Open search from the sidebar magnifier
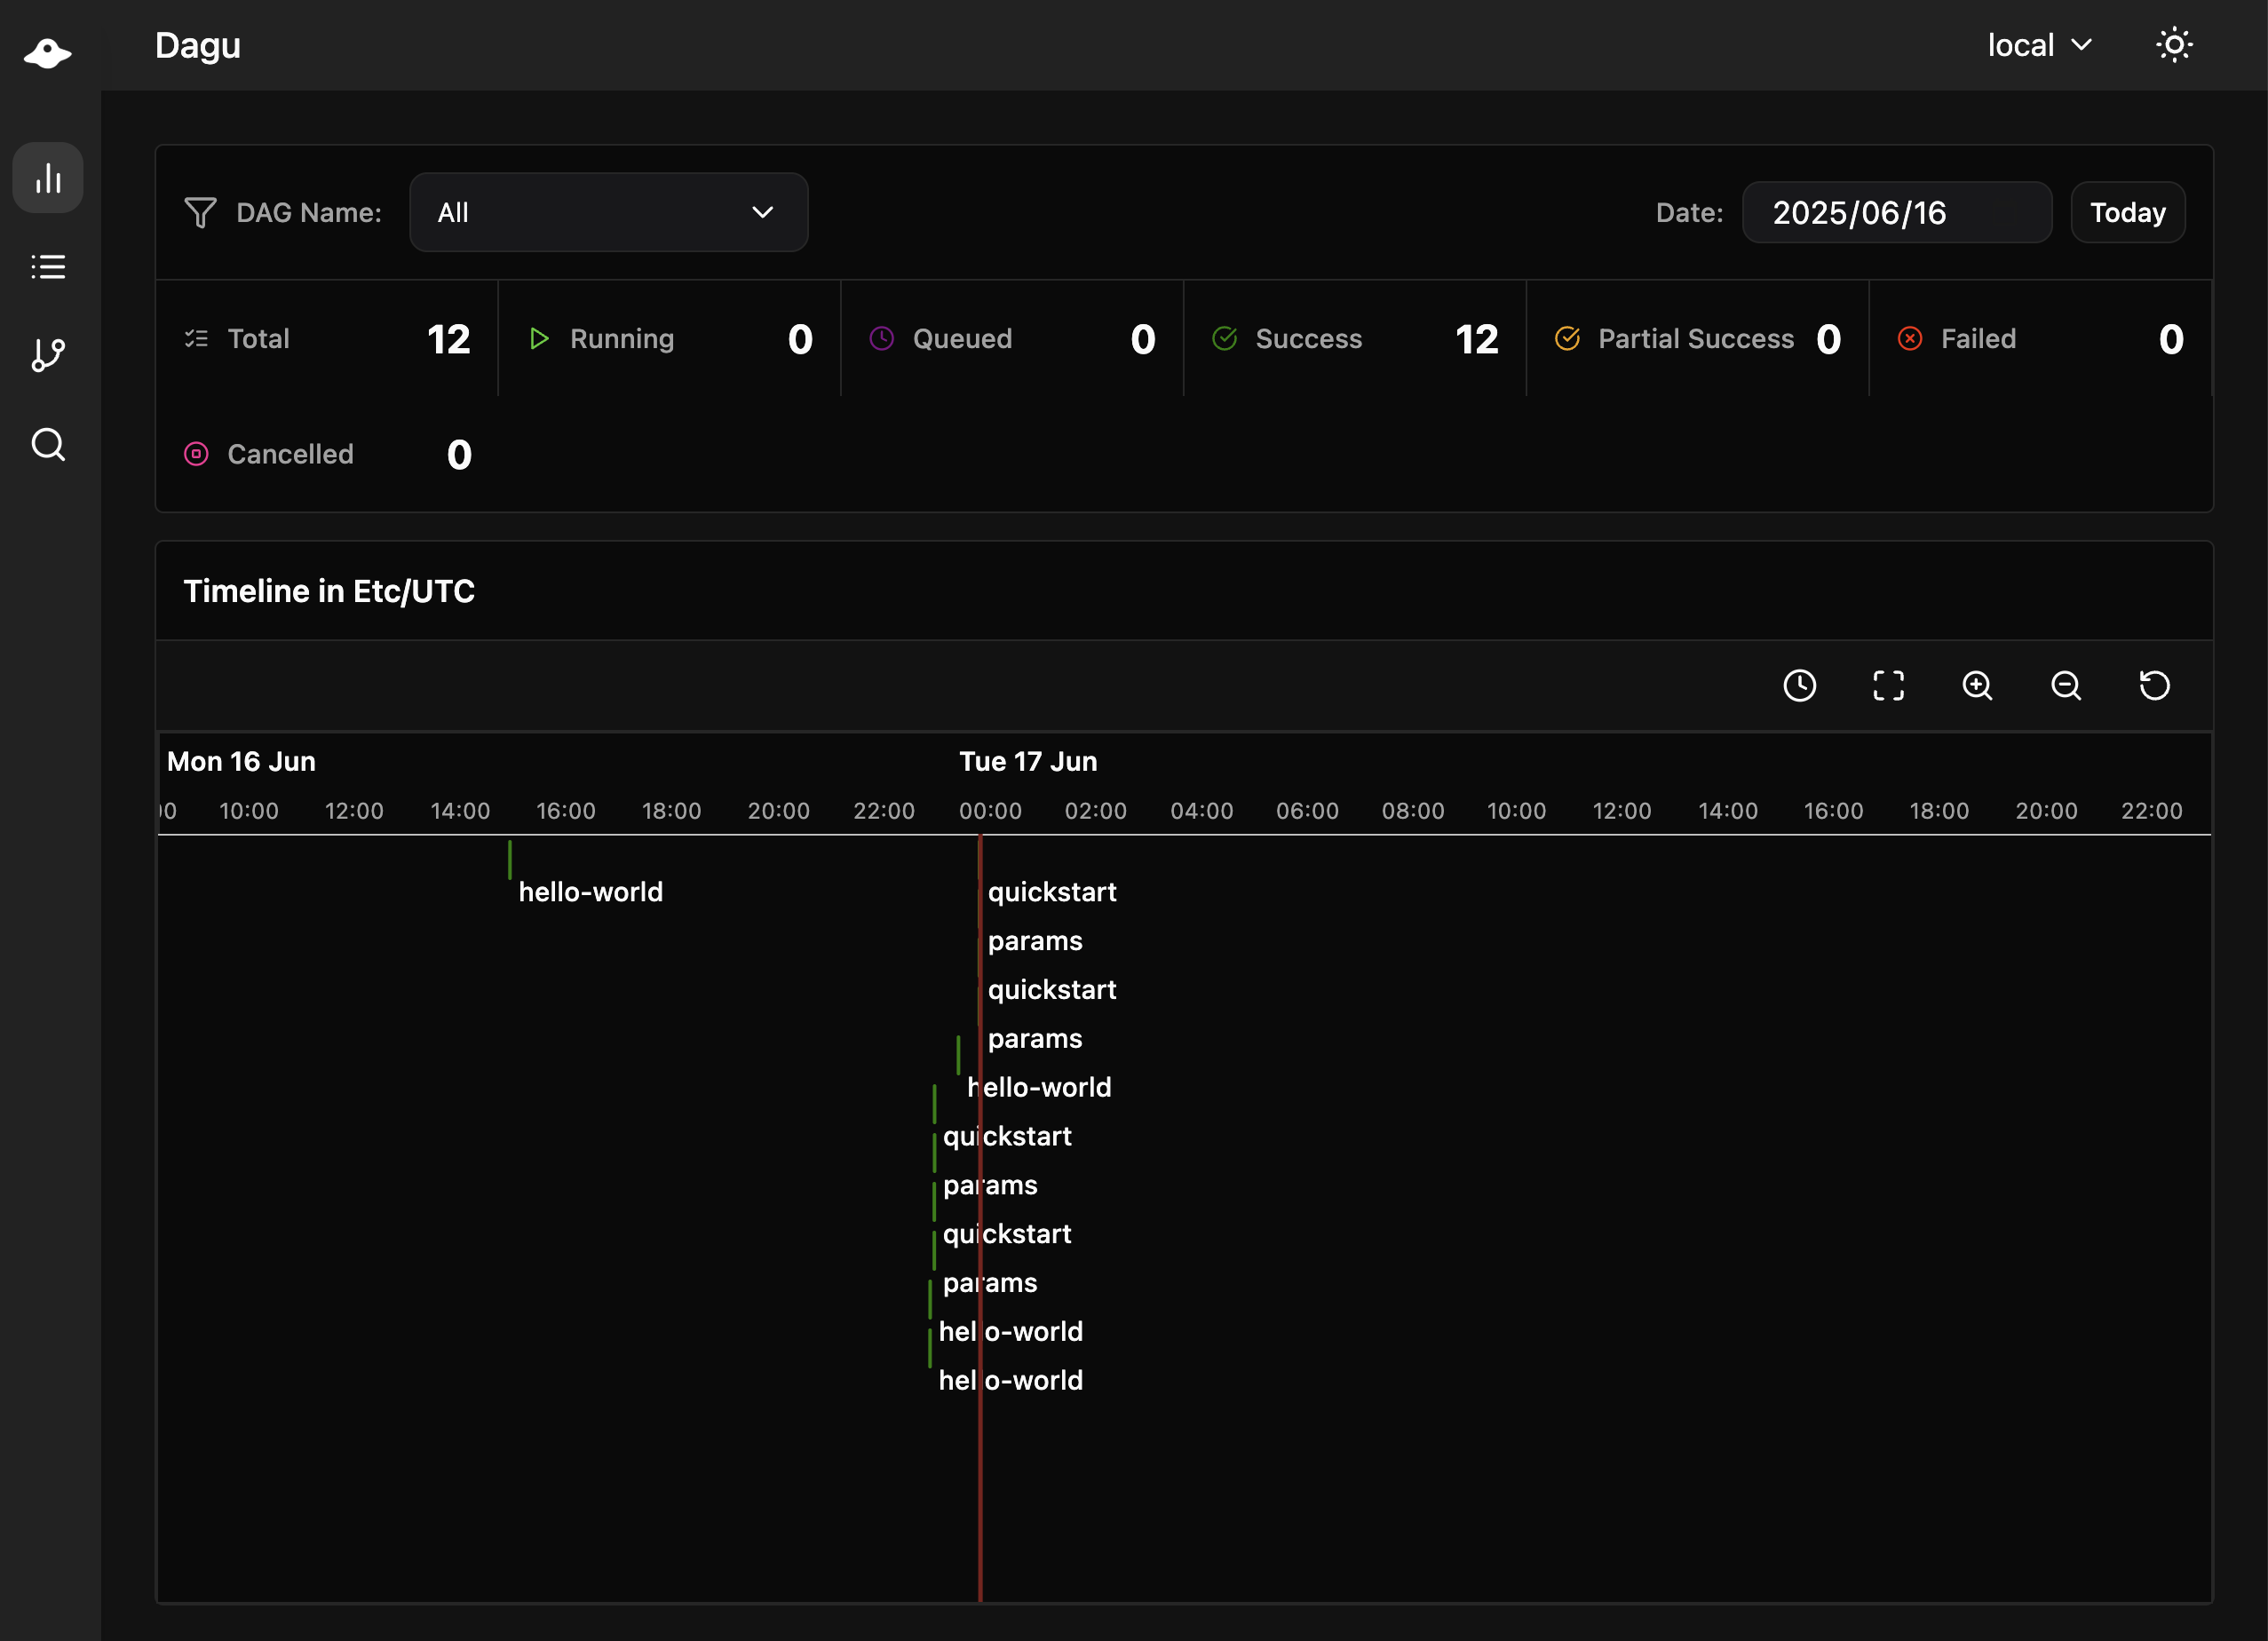Screen dimensions: 2268x1641 point(48,444)
